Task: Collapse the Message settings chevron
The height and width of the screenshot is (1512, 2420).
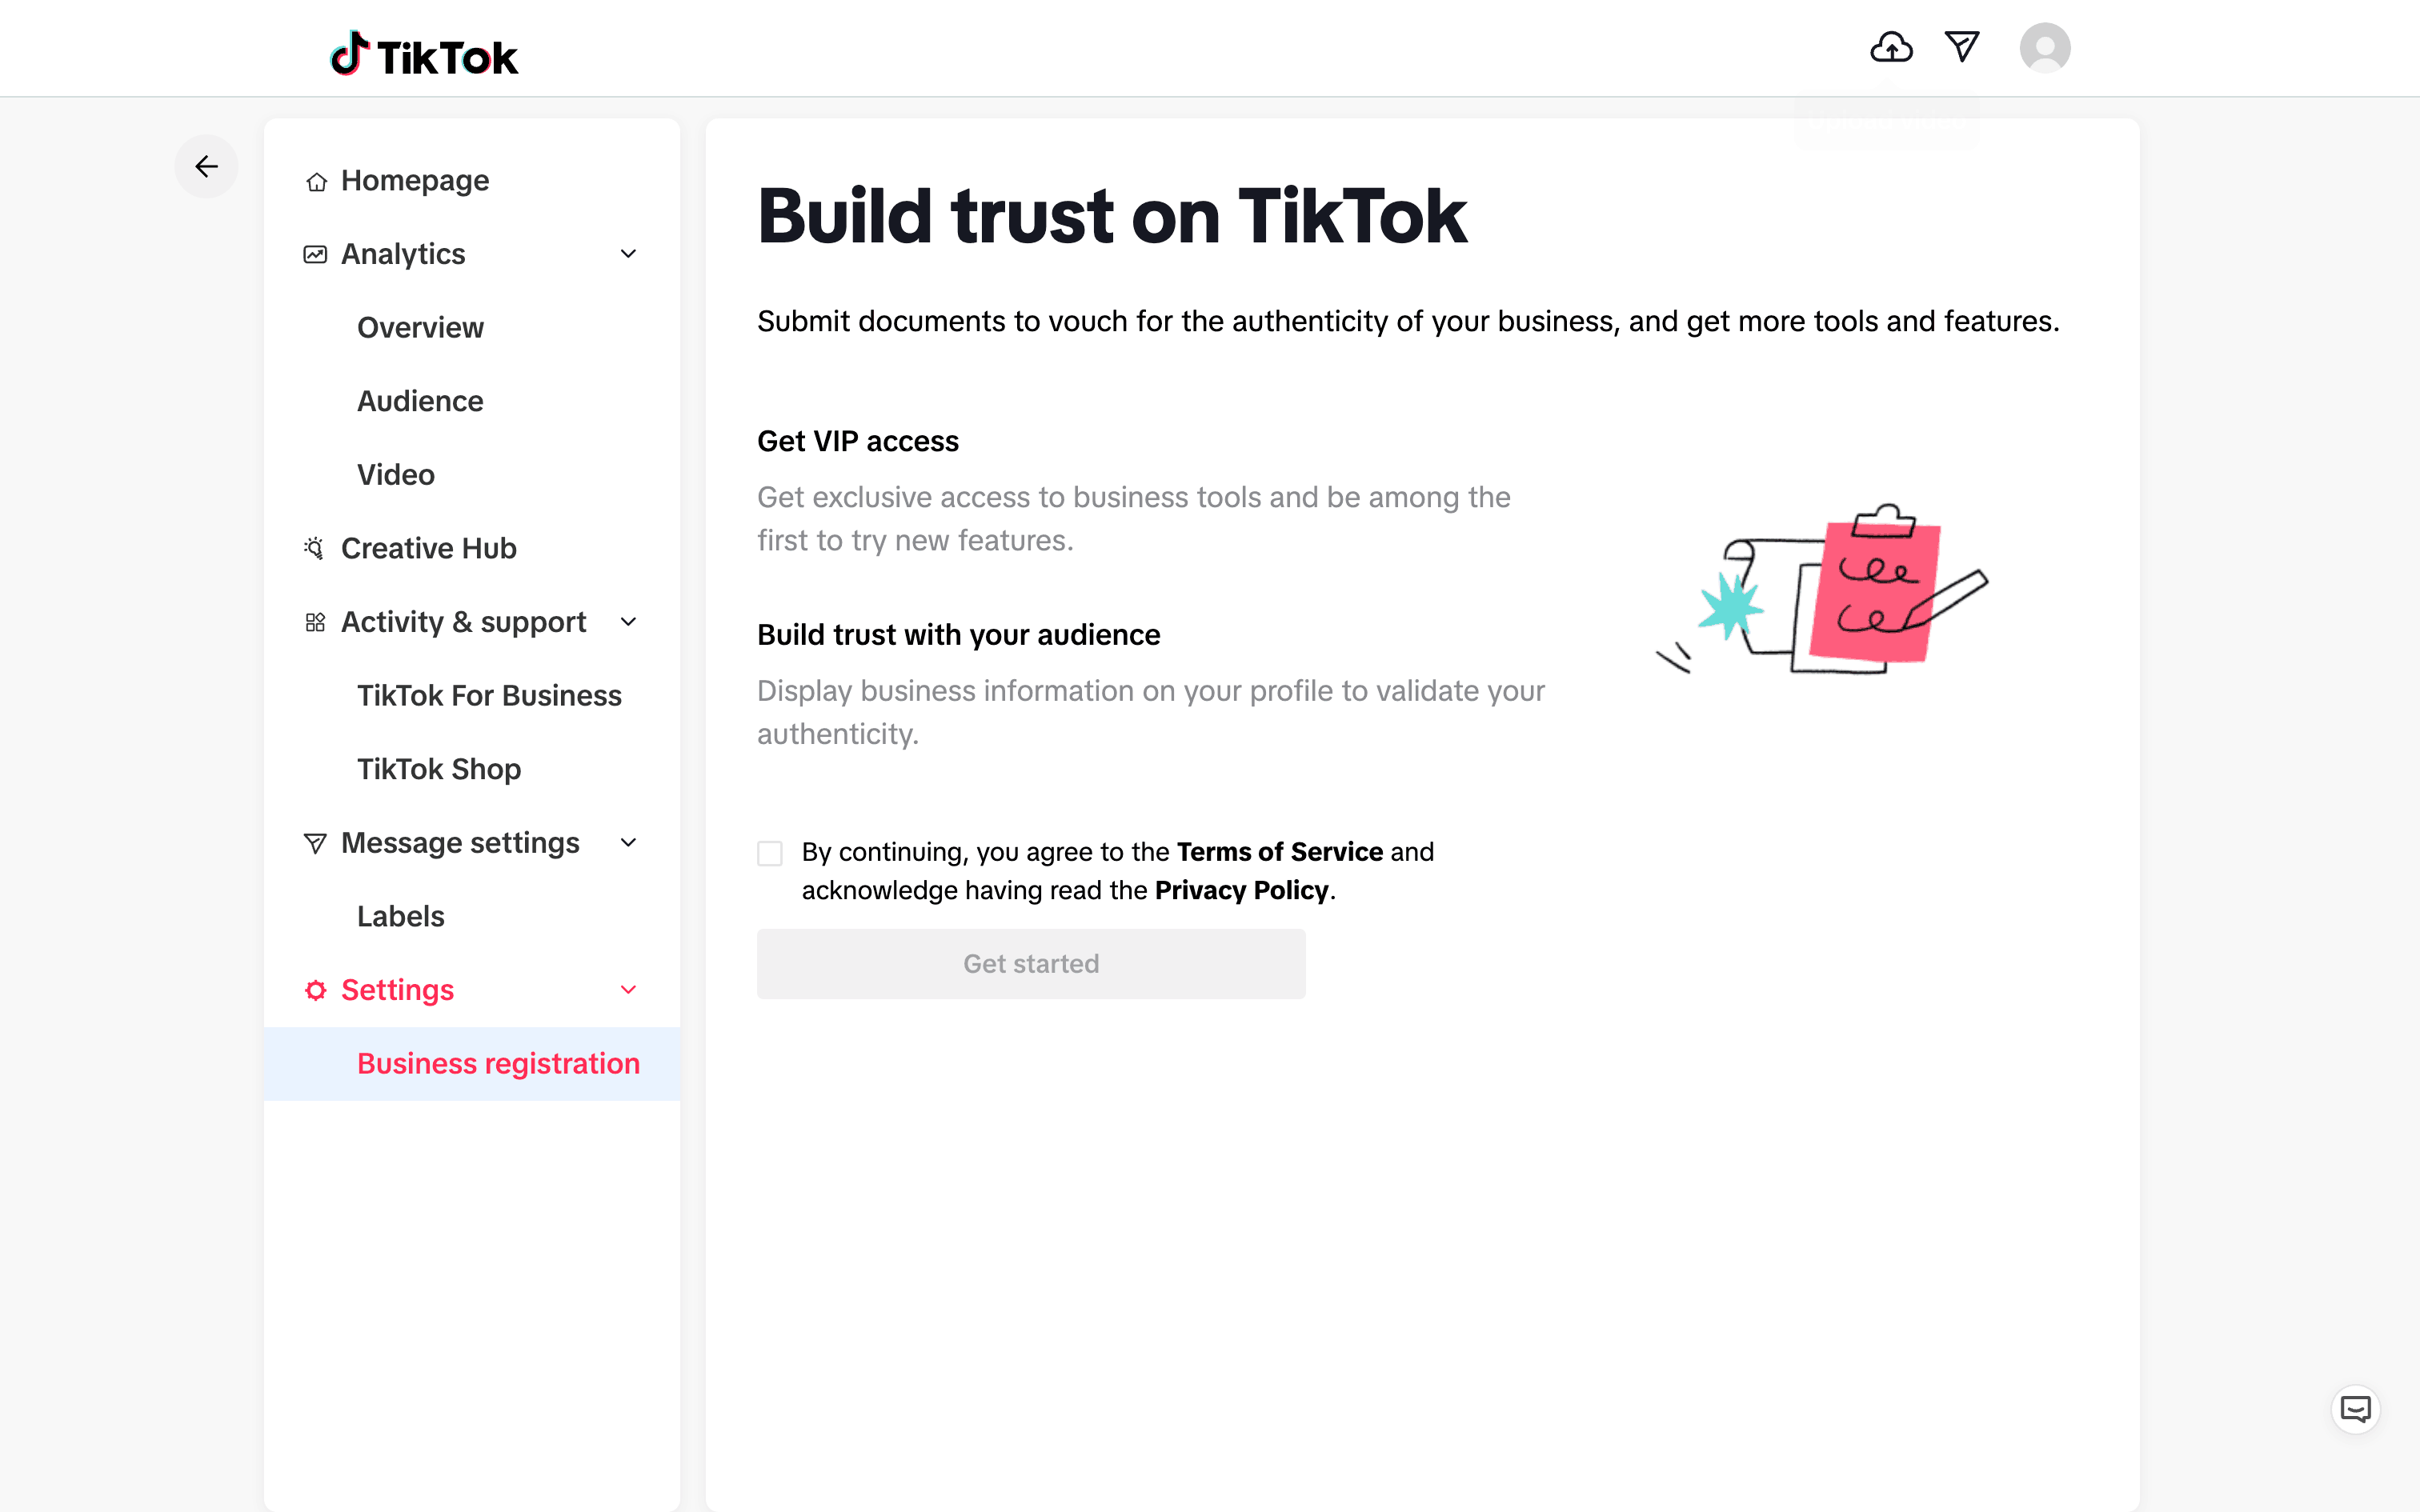Action: [628, 843]
